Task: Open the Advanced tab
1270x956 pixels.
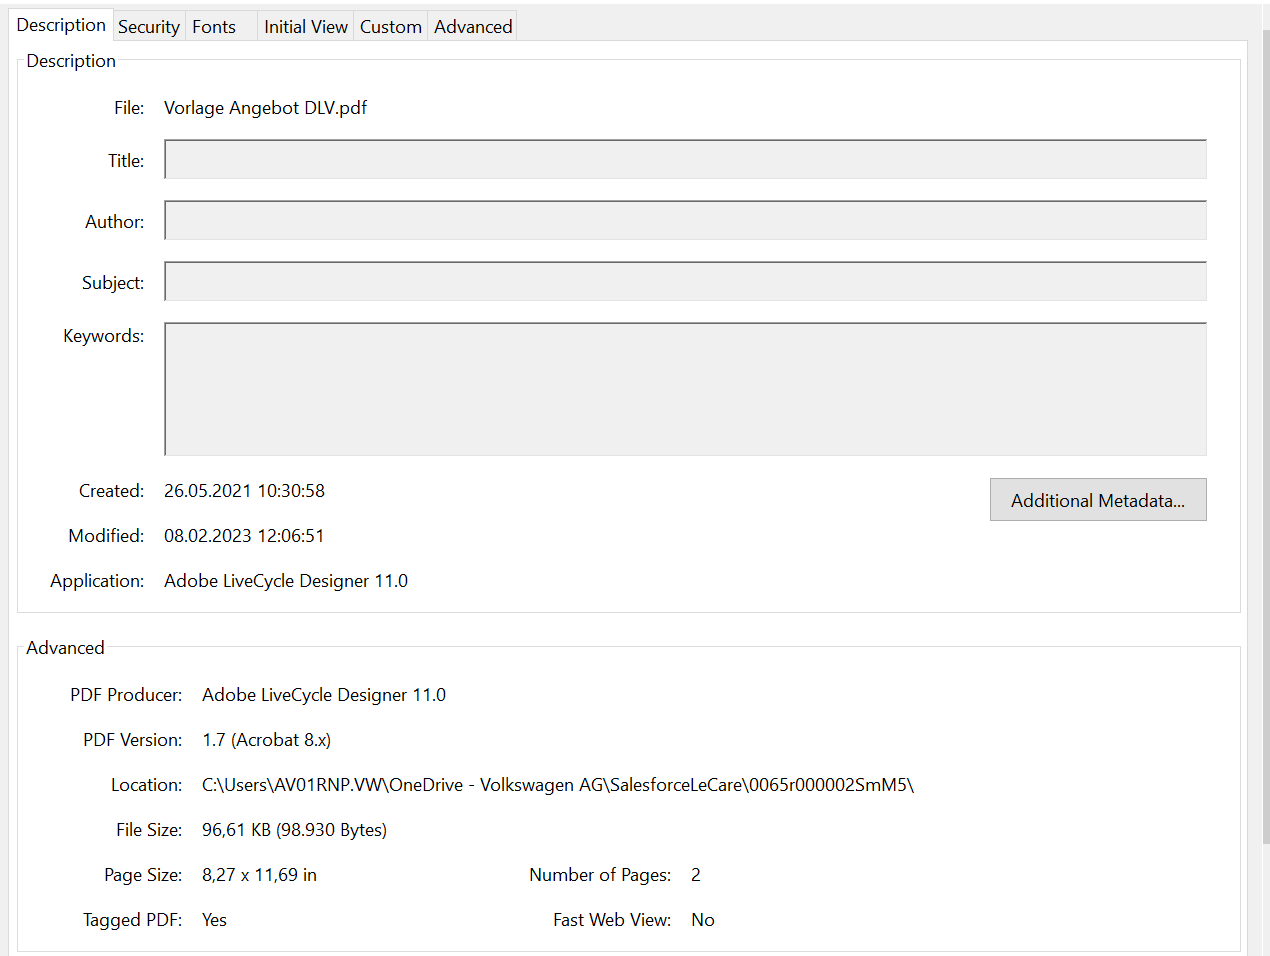Action: (x=473, y=27)
